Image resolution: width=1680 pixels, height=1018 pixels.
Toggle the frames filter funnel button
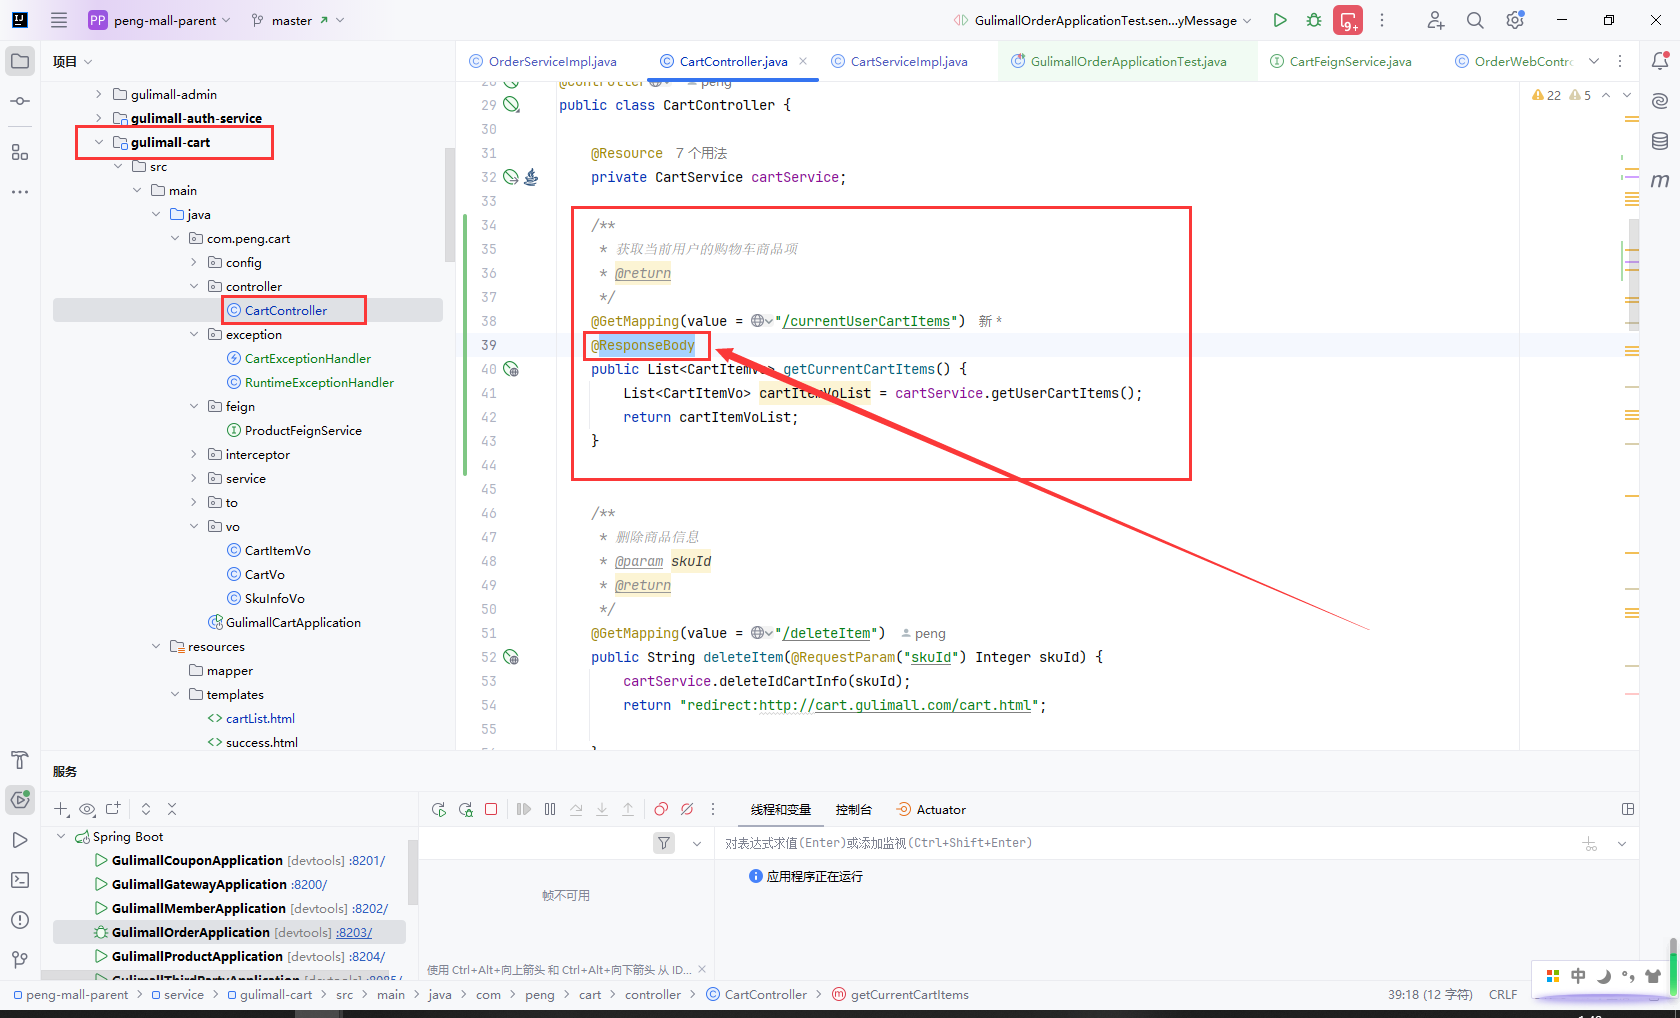[x=664, y=843]
